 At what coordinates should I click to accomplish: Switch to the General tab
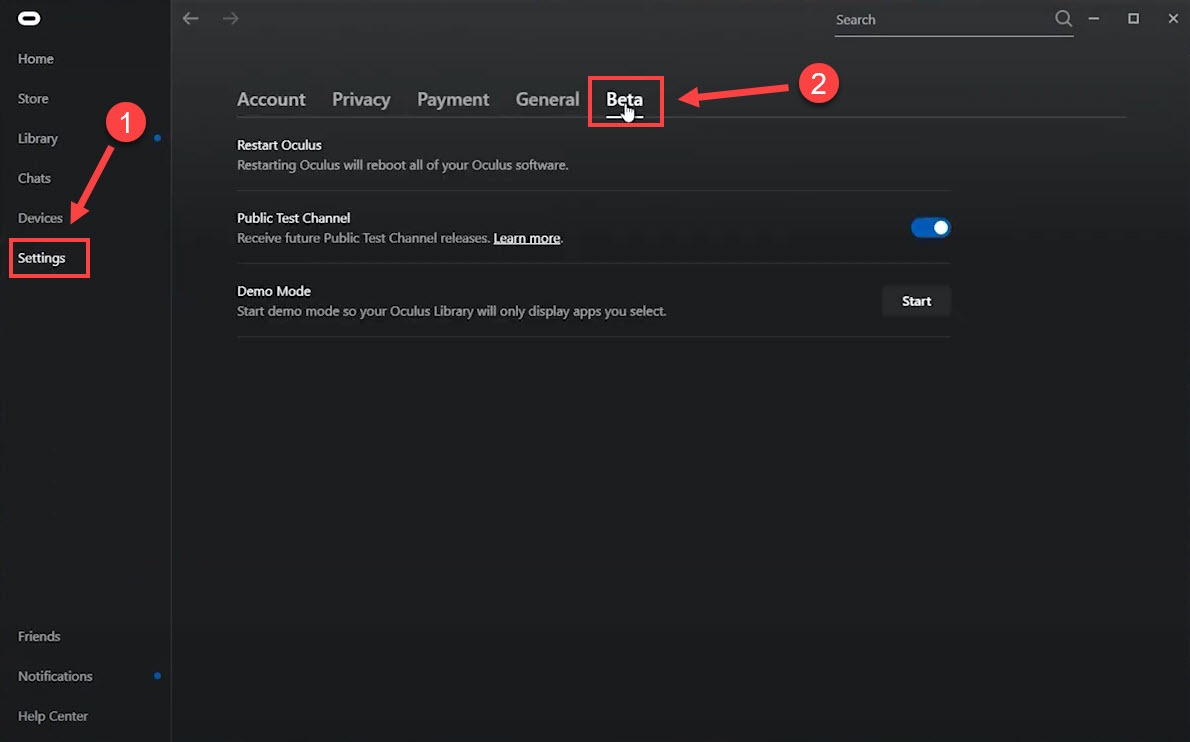coord(547,99)
